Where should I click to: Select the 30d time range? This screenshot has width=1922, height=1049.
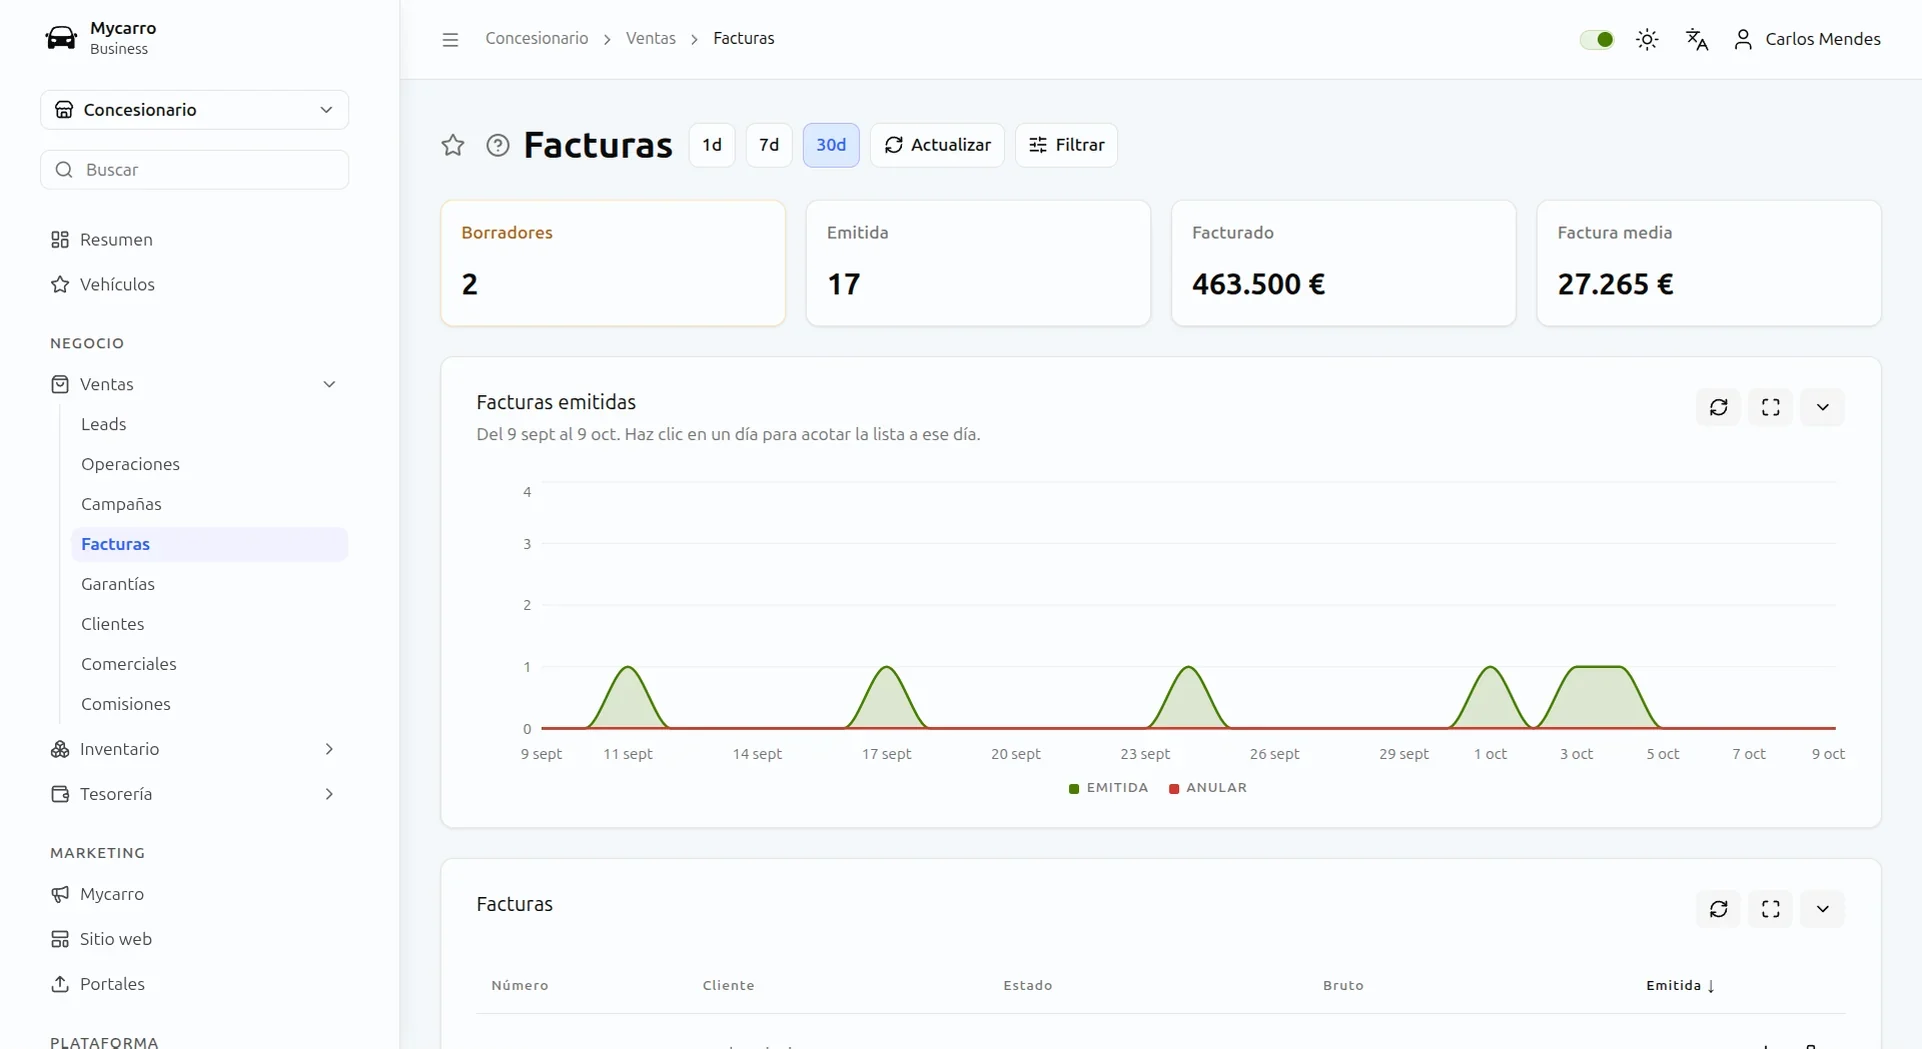(x=831, y=145)
